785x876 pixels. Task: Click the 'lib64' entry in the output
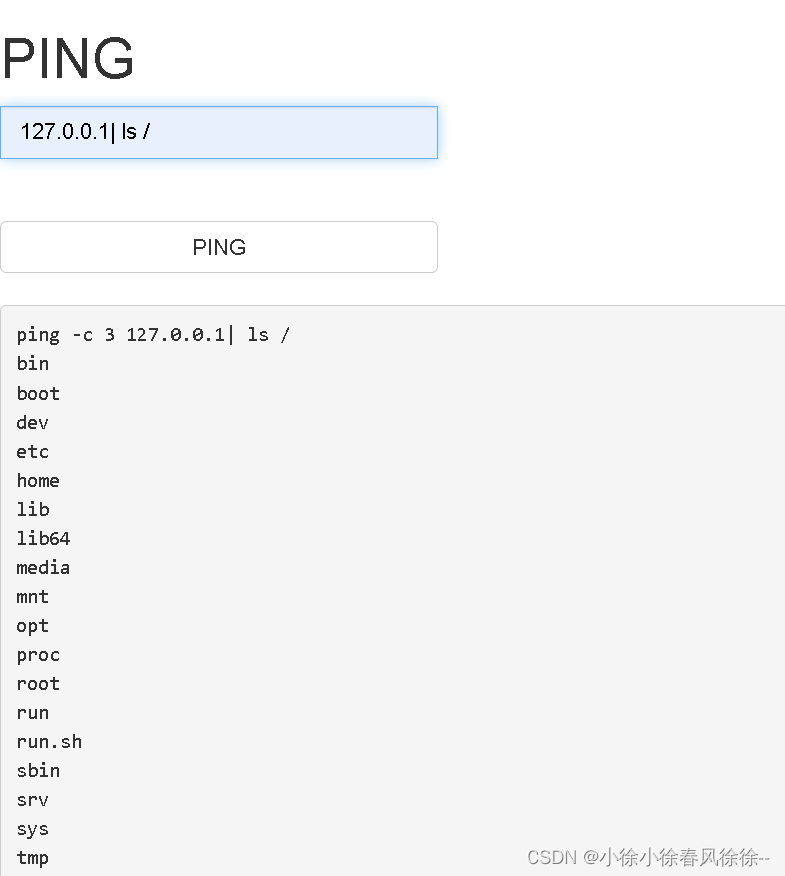43,538
